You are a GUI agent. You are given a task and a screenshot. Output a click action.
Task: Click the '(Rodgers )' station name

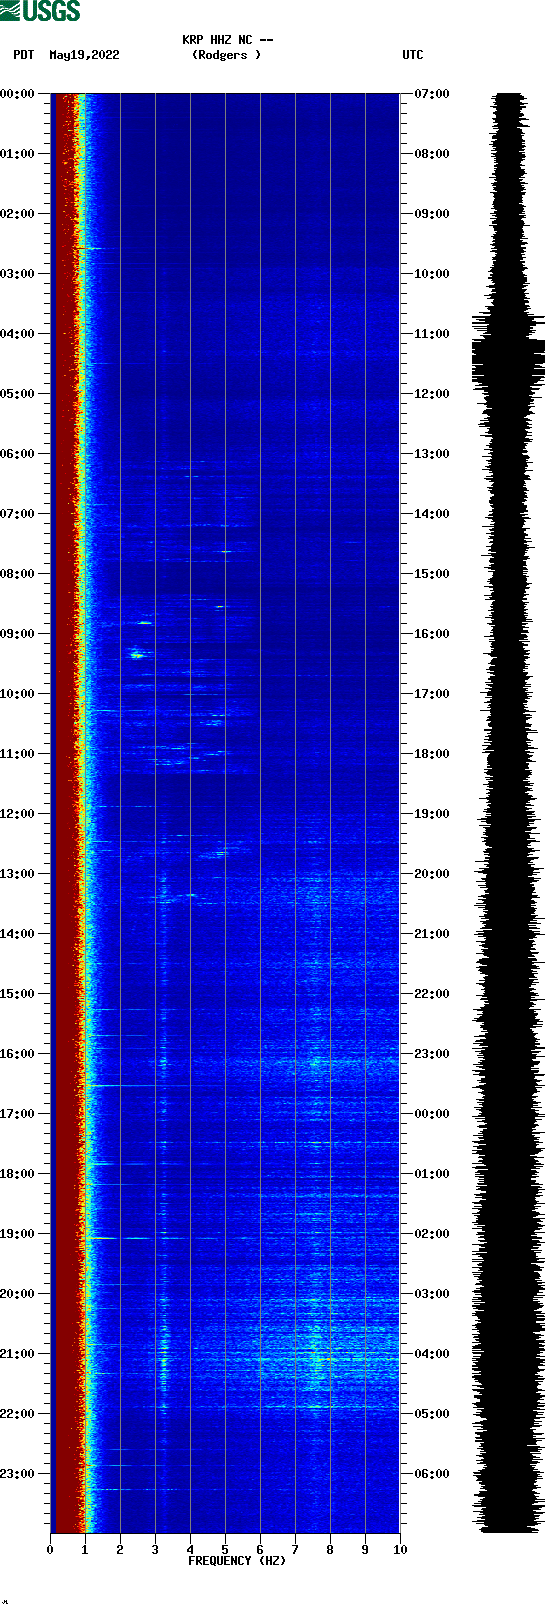(227, 55)
